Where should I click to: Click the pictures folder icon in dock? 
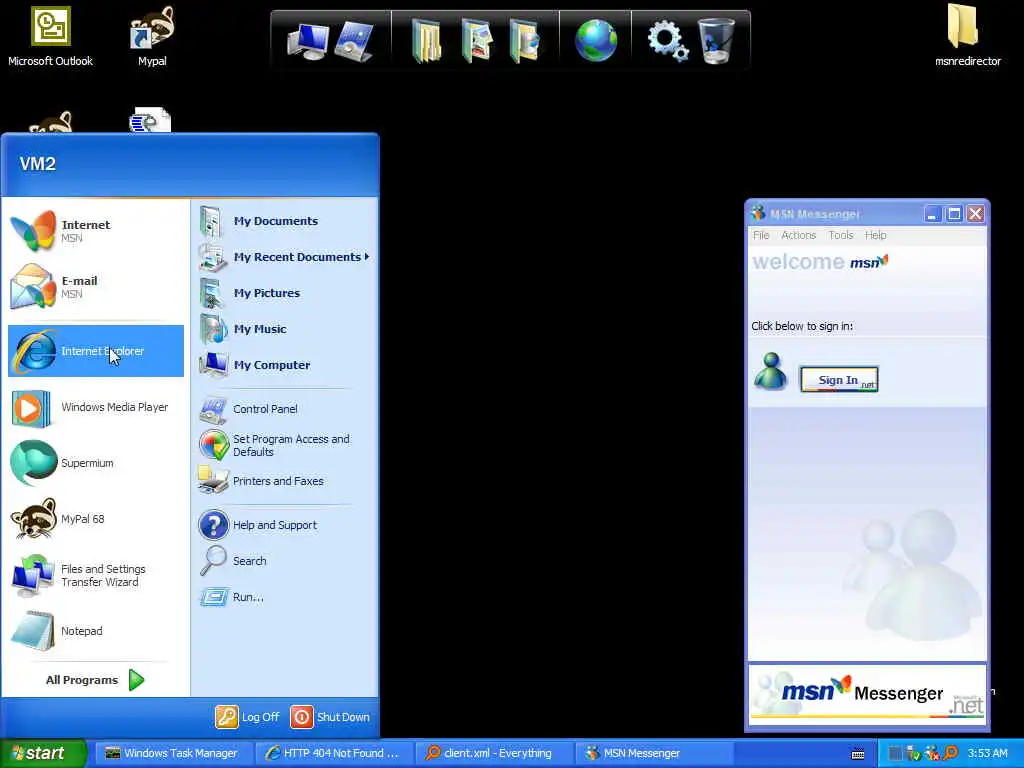coord(476,40)
